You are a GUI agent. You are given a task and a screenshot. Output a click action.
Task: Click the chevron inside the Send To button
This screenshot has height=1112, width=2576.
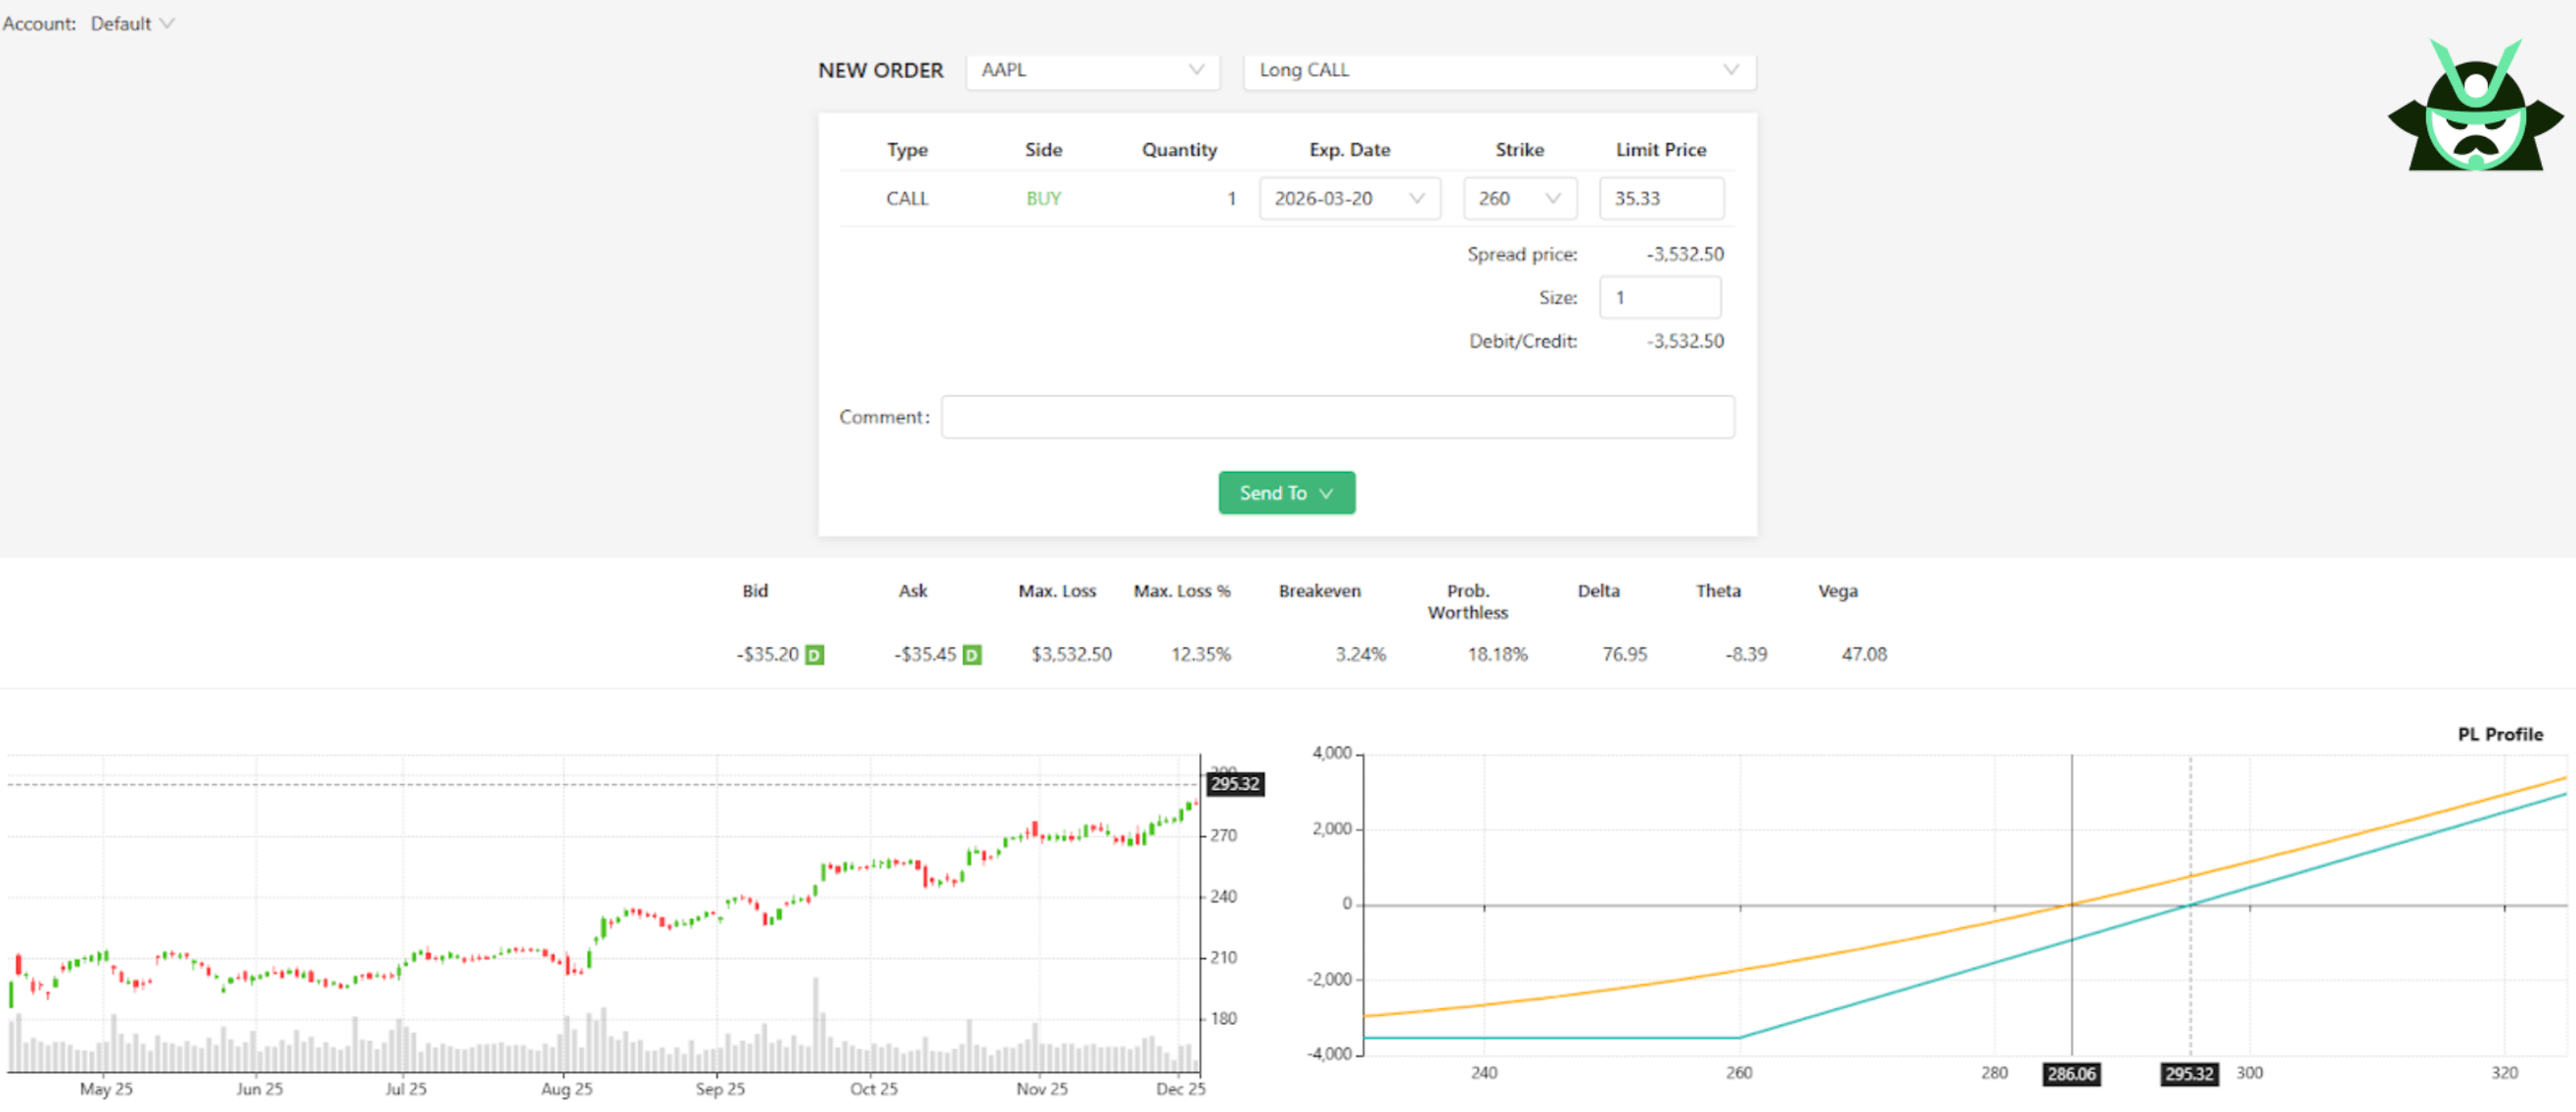click(x=1327, y=492)
